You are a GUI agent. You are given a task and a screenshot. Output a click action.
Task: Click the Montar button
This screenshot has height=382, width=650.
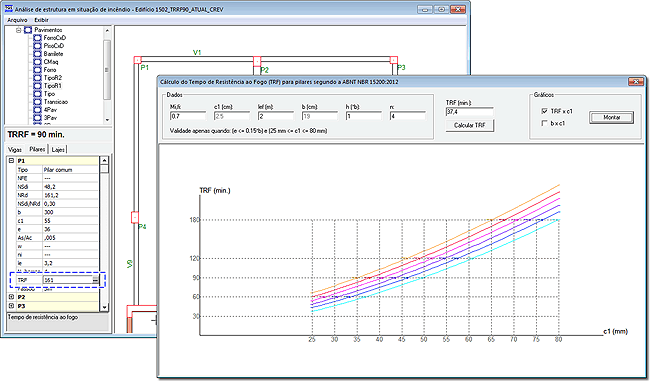point(611,117)
